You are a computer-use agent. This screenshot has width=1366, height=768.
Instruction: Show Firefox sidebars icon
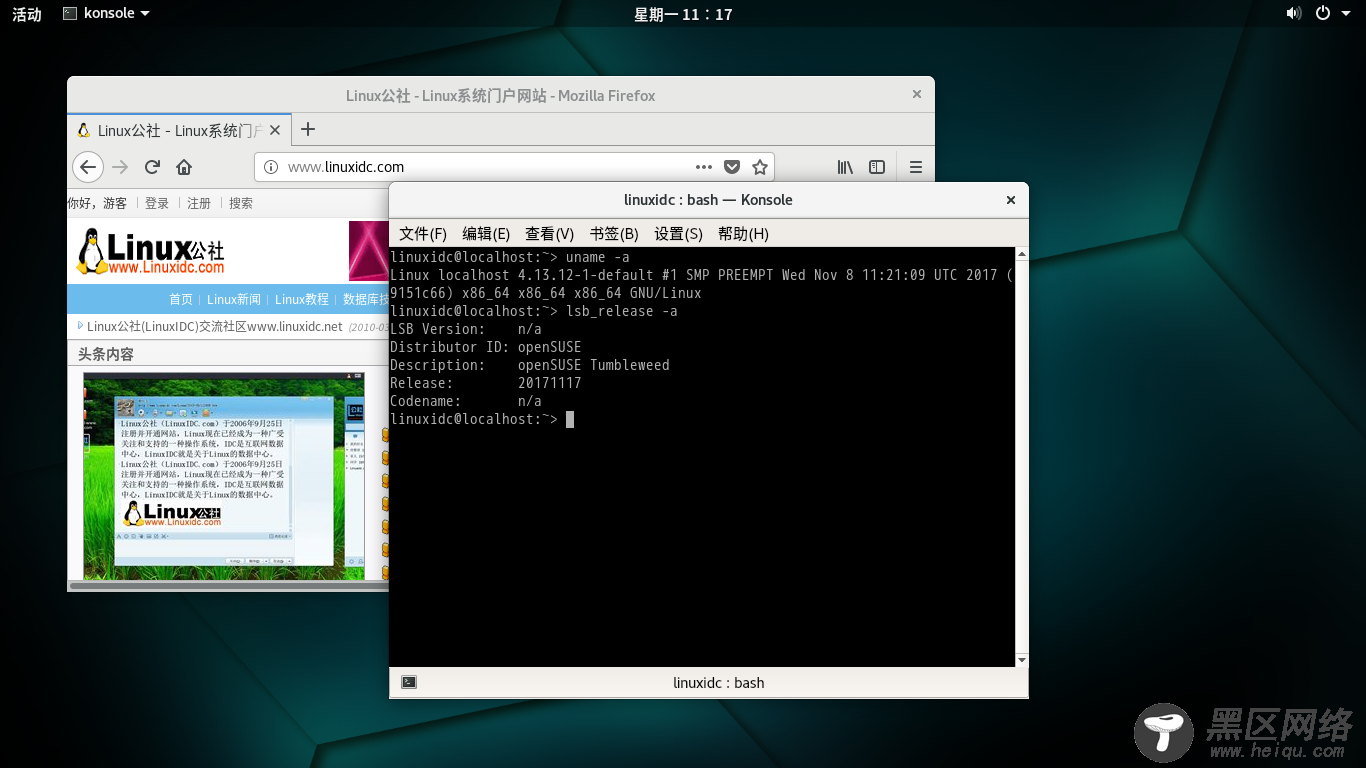[877, 167]
